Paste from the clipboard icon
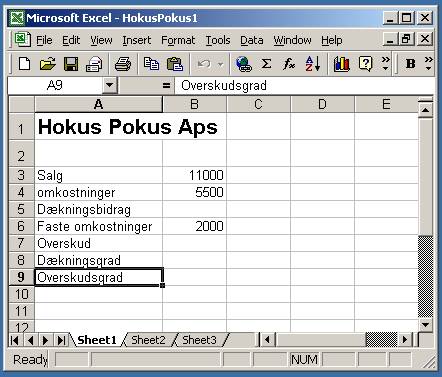442x377 pixels. pyautogui.click(x=175, y=63)
